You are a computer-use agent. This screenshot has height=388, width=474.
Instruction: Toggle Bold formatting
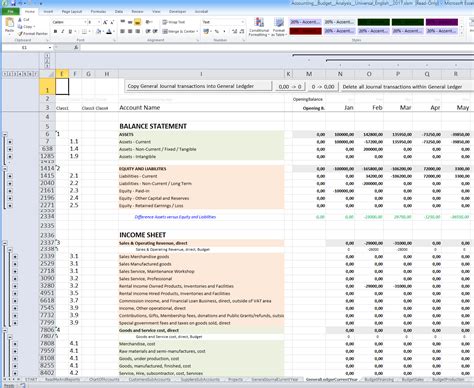(x=55, y=31)
